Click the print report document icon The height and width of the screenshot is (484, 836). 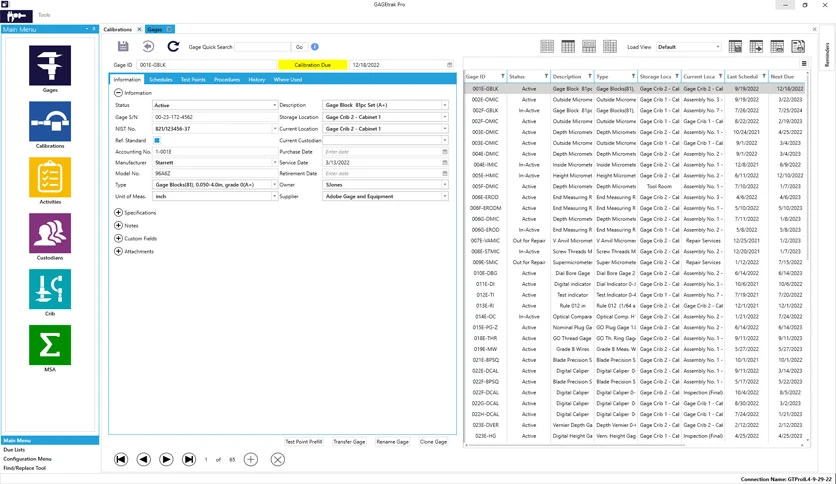[x=798, y=46]
